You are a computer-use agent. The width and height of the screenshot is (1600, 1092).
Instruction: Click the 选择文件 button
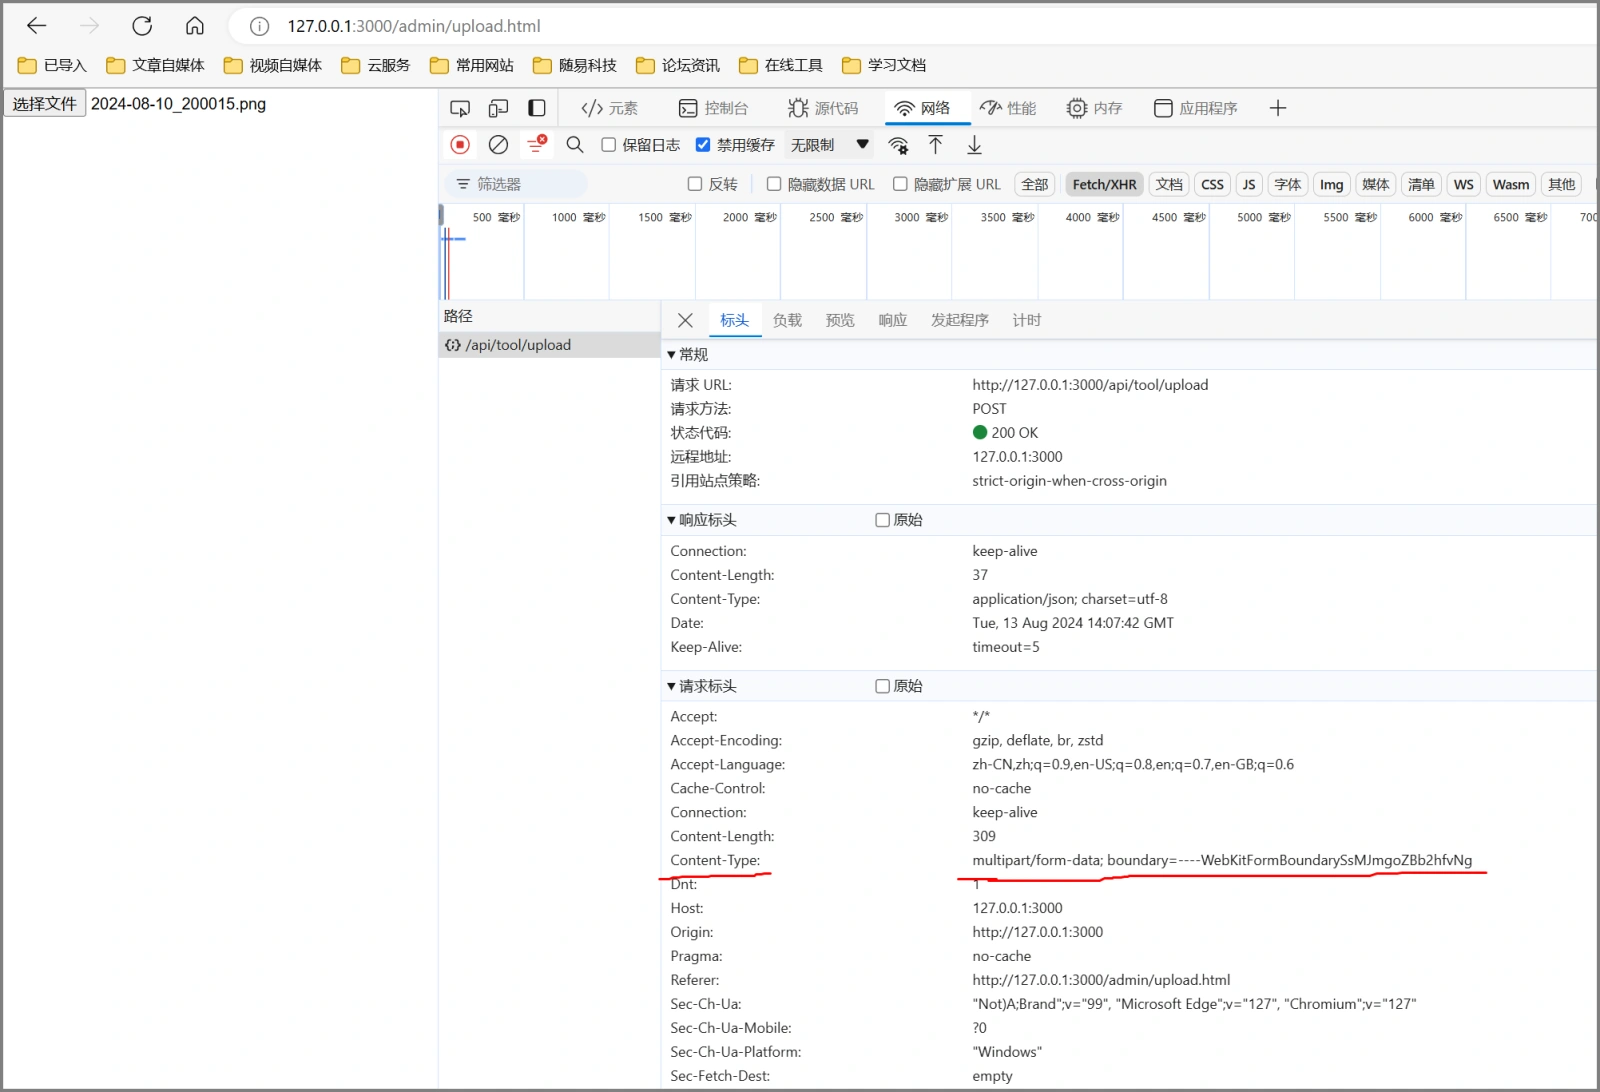(45, 104)
